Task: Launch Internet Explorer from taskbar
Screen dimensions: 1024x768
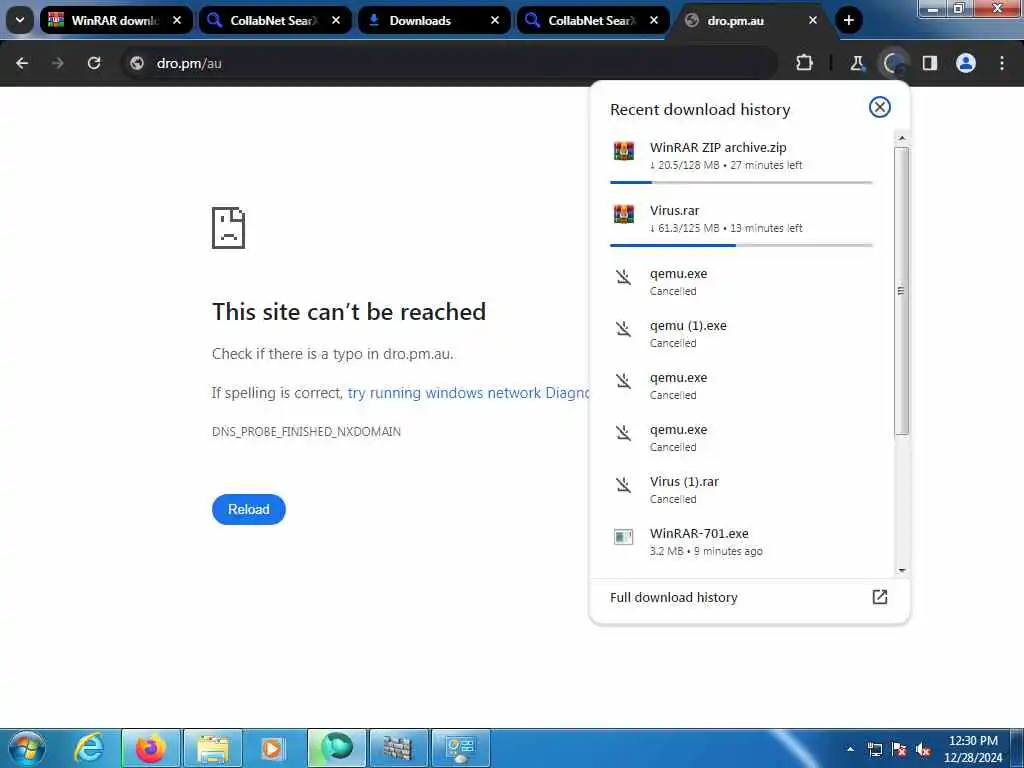Action: (89, 748)
